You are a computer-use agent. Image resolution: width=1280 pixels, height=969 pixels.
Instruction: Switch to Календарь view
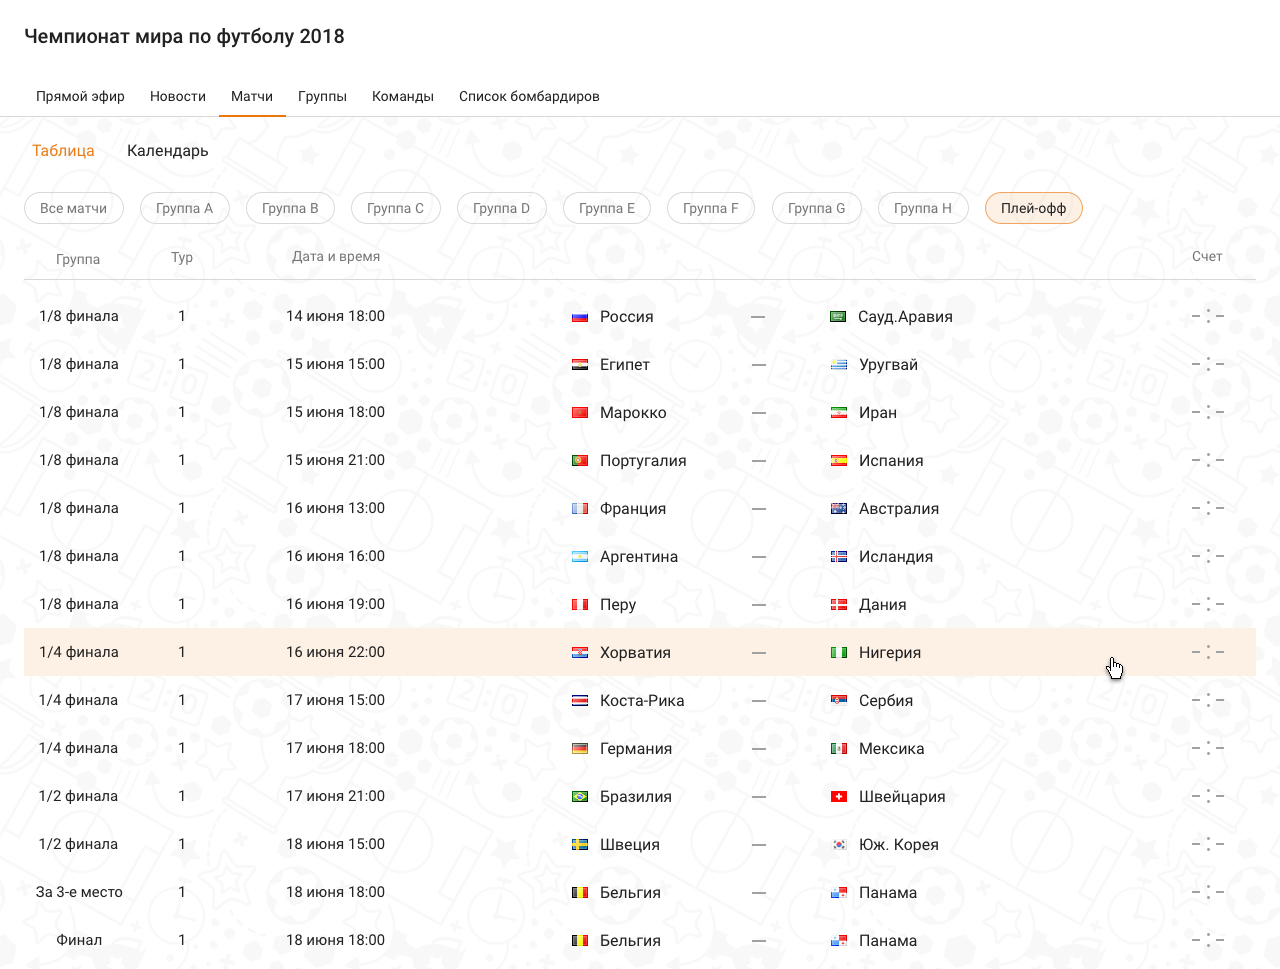point(168,151)
